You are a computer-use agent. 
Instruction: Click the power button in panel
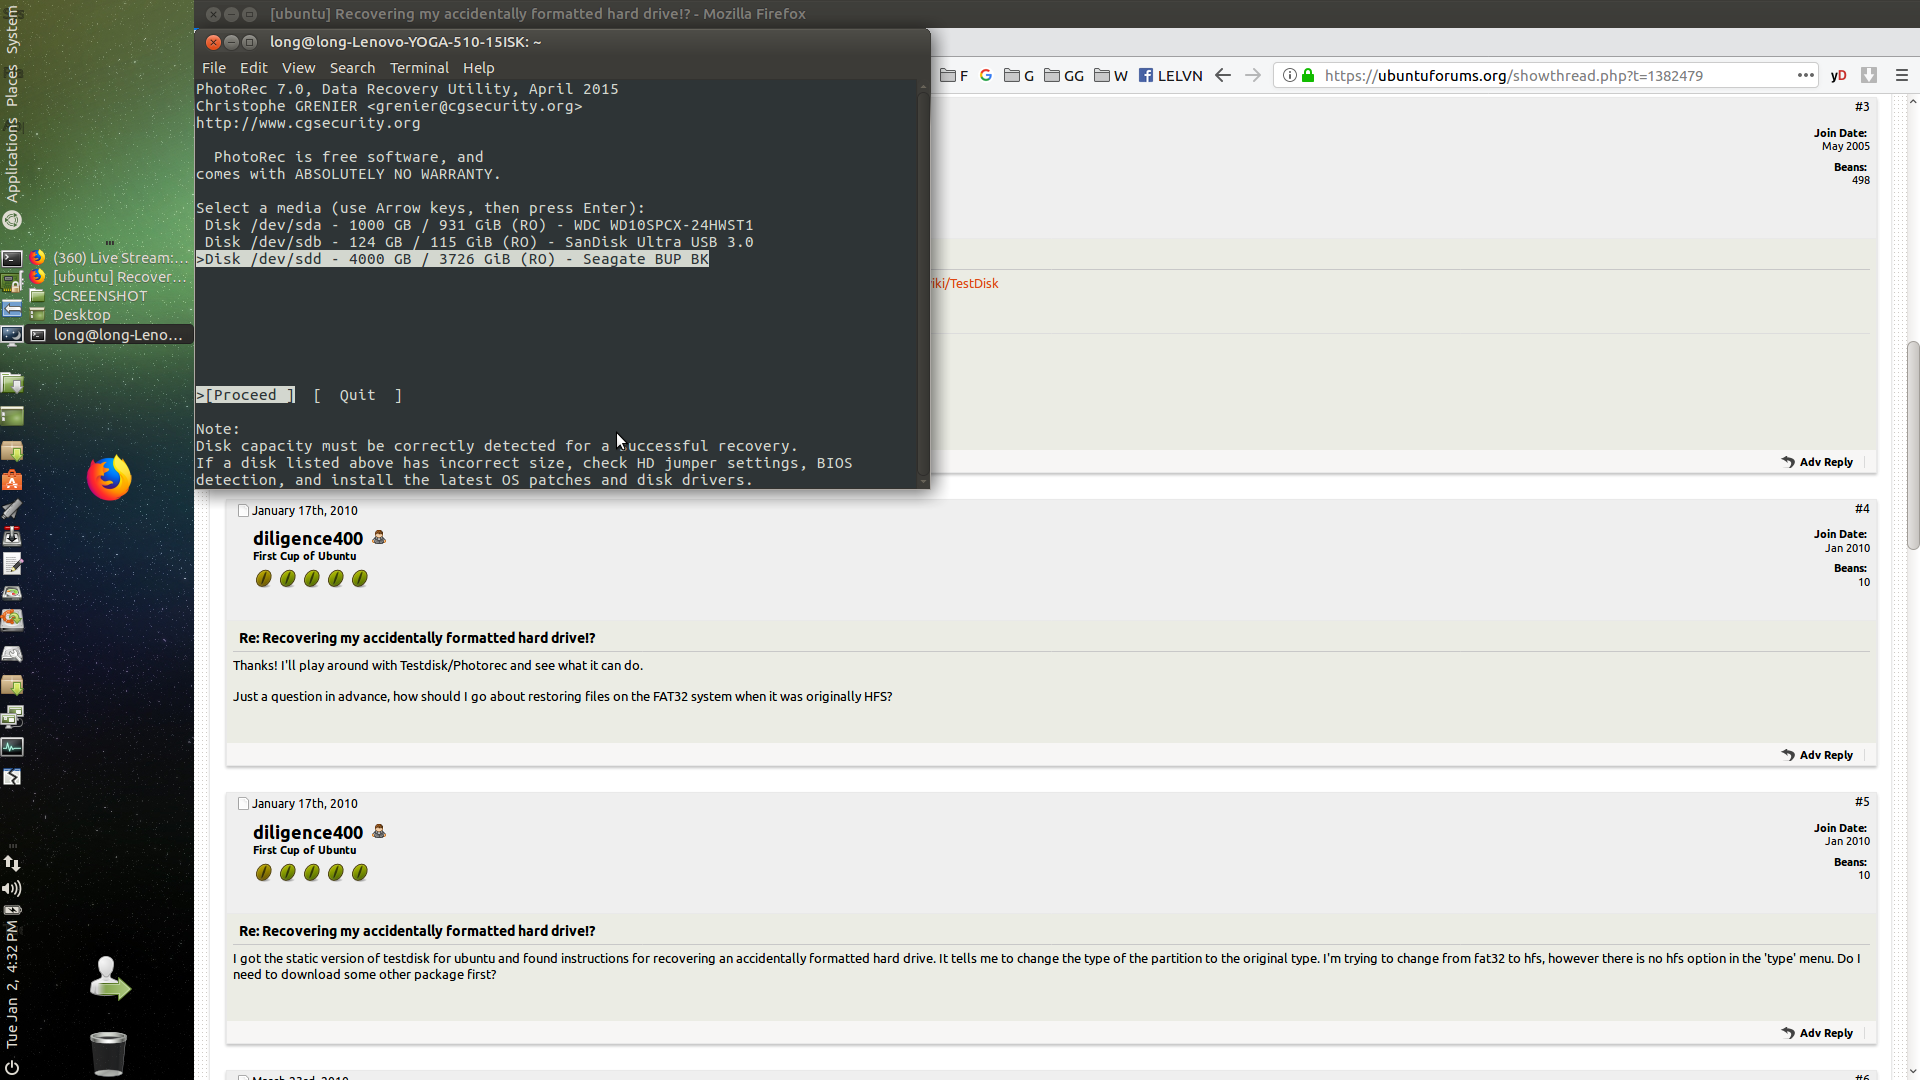[12, 1067]
